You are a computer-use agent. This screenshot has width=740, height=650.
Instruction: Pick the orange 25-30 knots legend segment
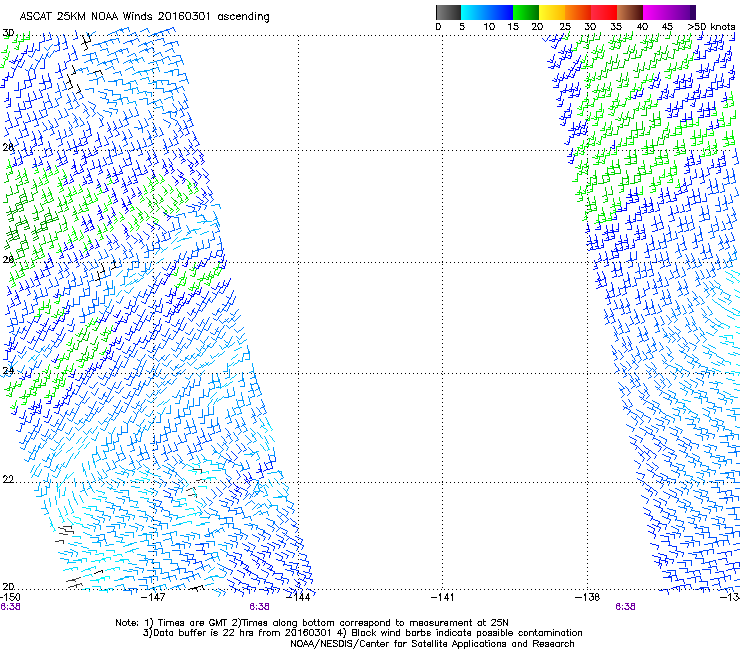[x=578, y=12]
